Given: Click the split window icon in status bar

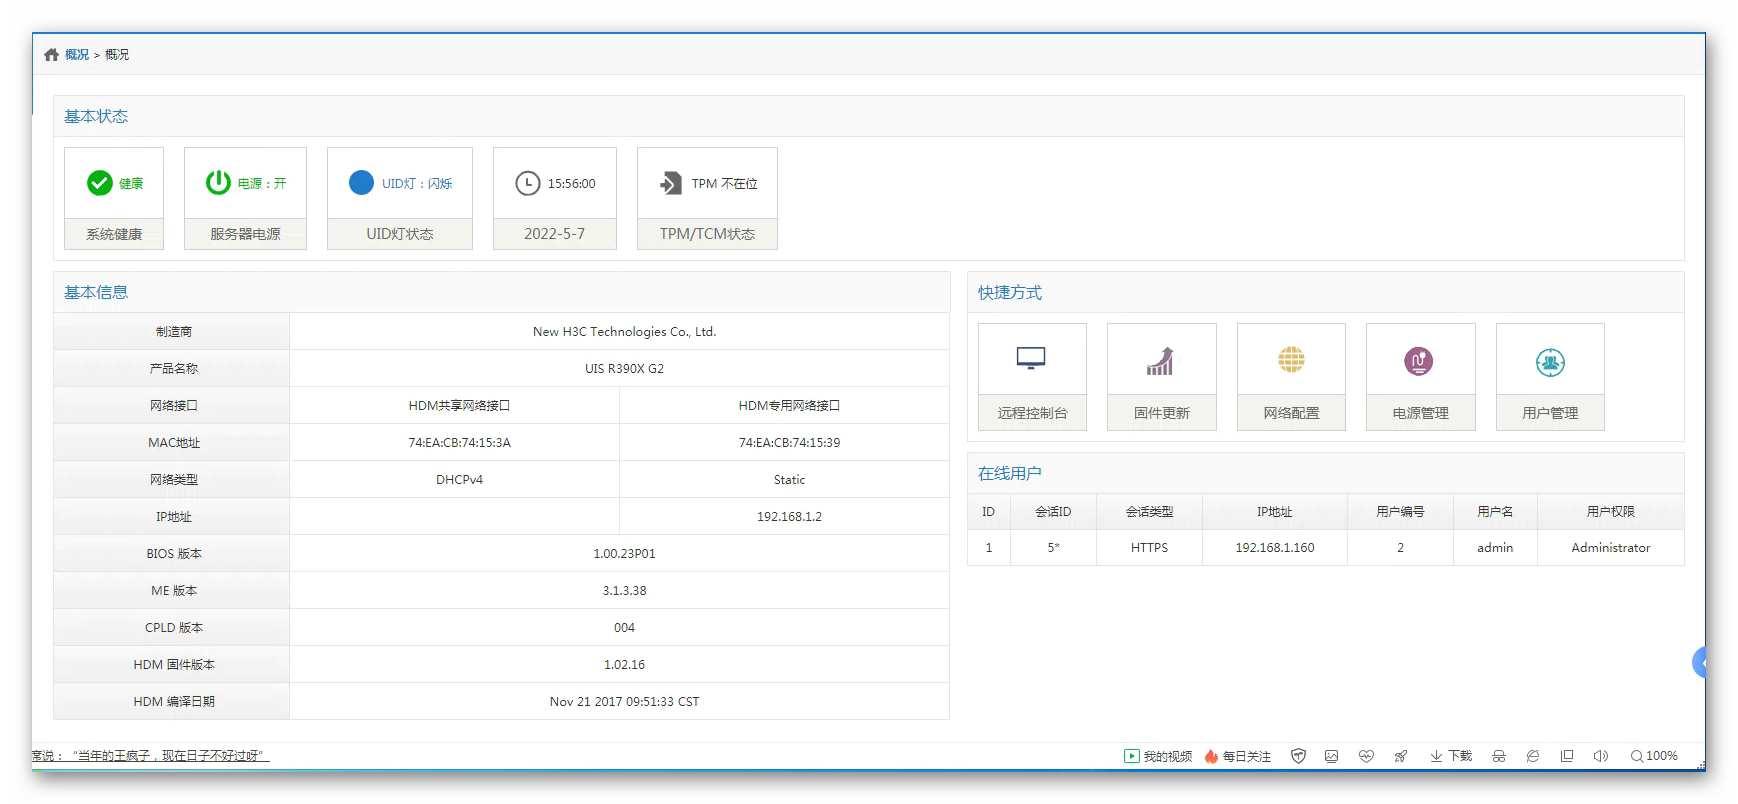Looking at the screenshot, I should tap(1567, 756).
